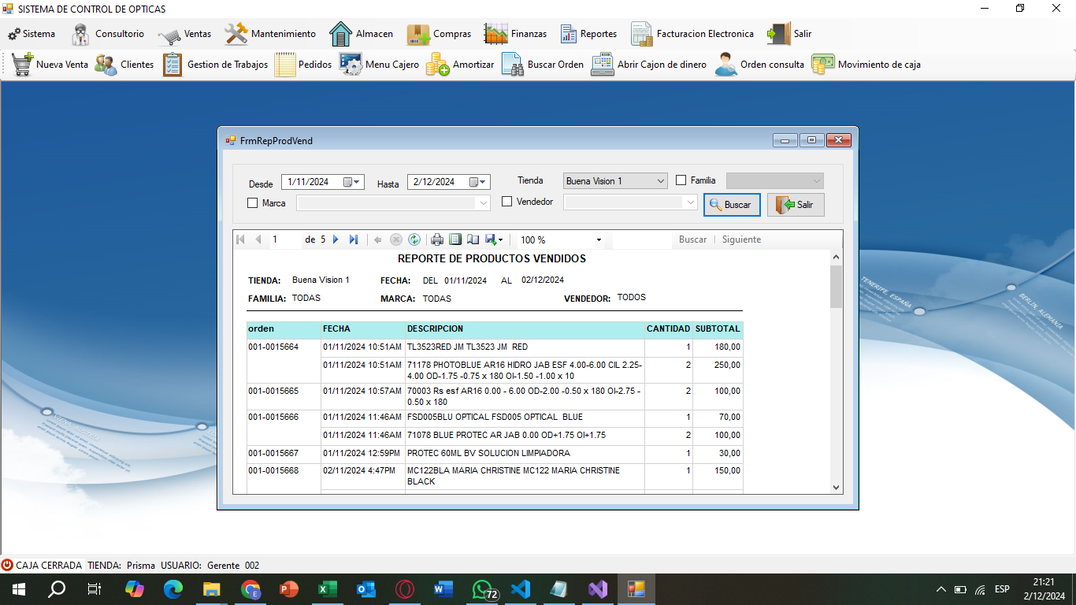Click the report find text field
The height and width of the screenshot is (605, 1076).
tap(641, 239)
